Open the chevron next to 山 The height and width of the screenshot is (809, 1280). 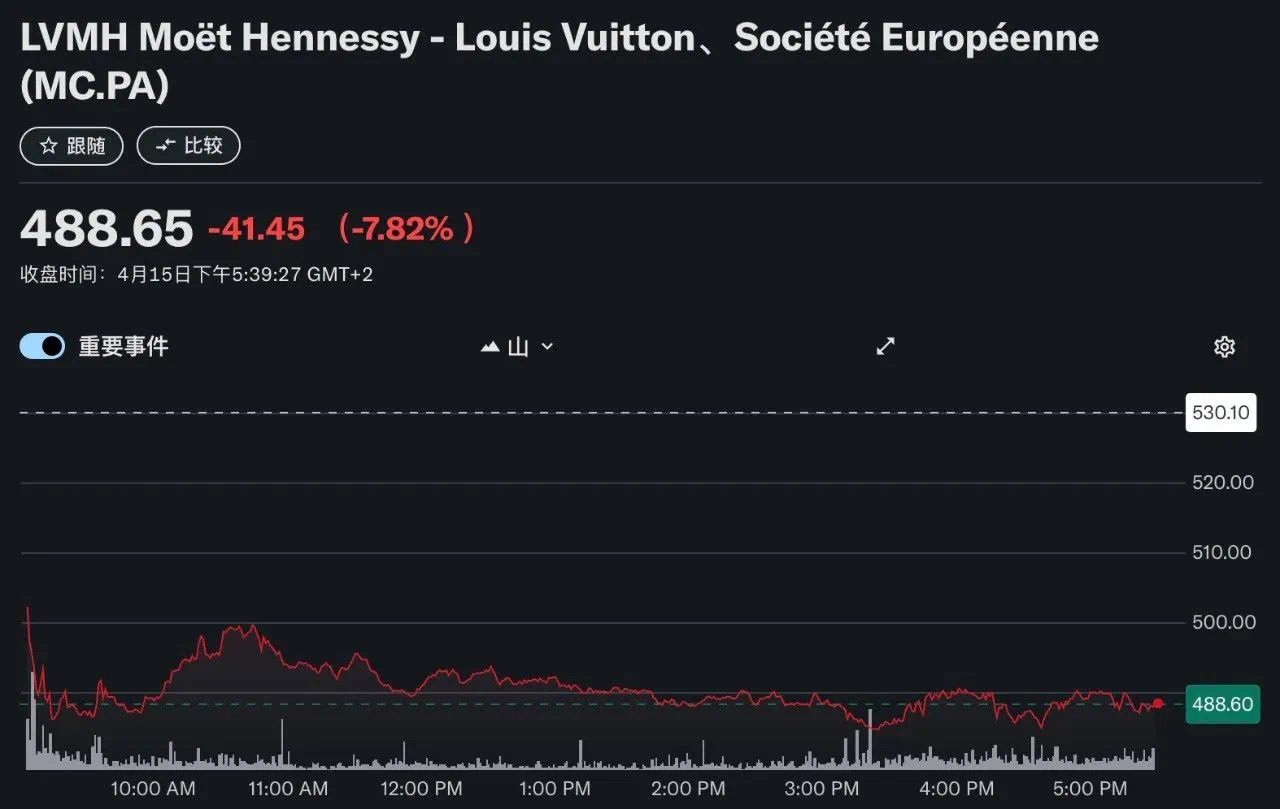tap(547, 346)
